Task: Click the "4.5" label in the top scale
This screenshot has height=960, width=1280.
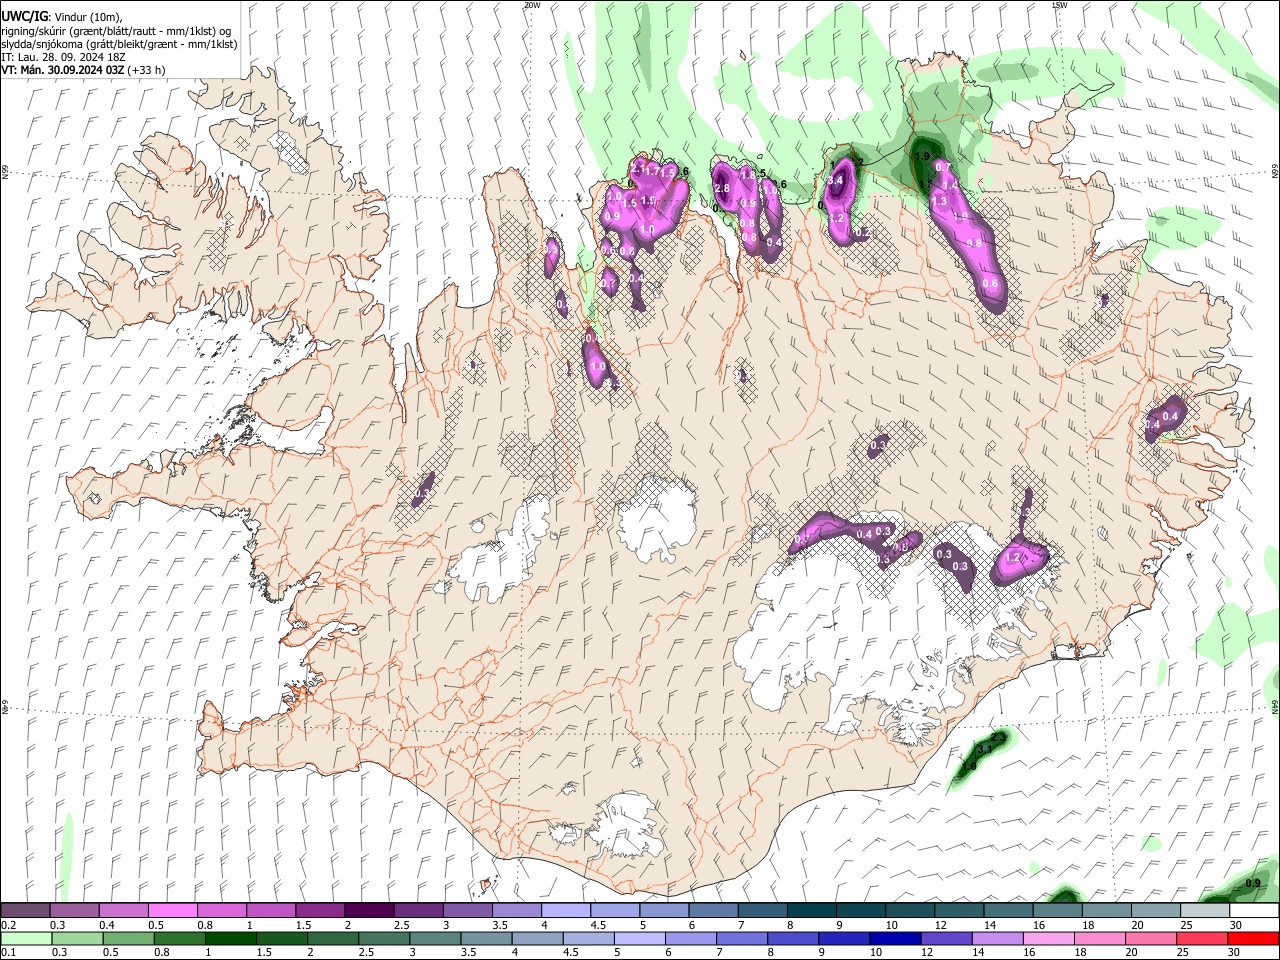Action: pos(598,924)
